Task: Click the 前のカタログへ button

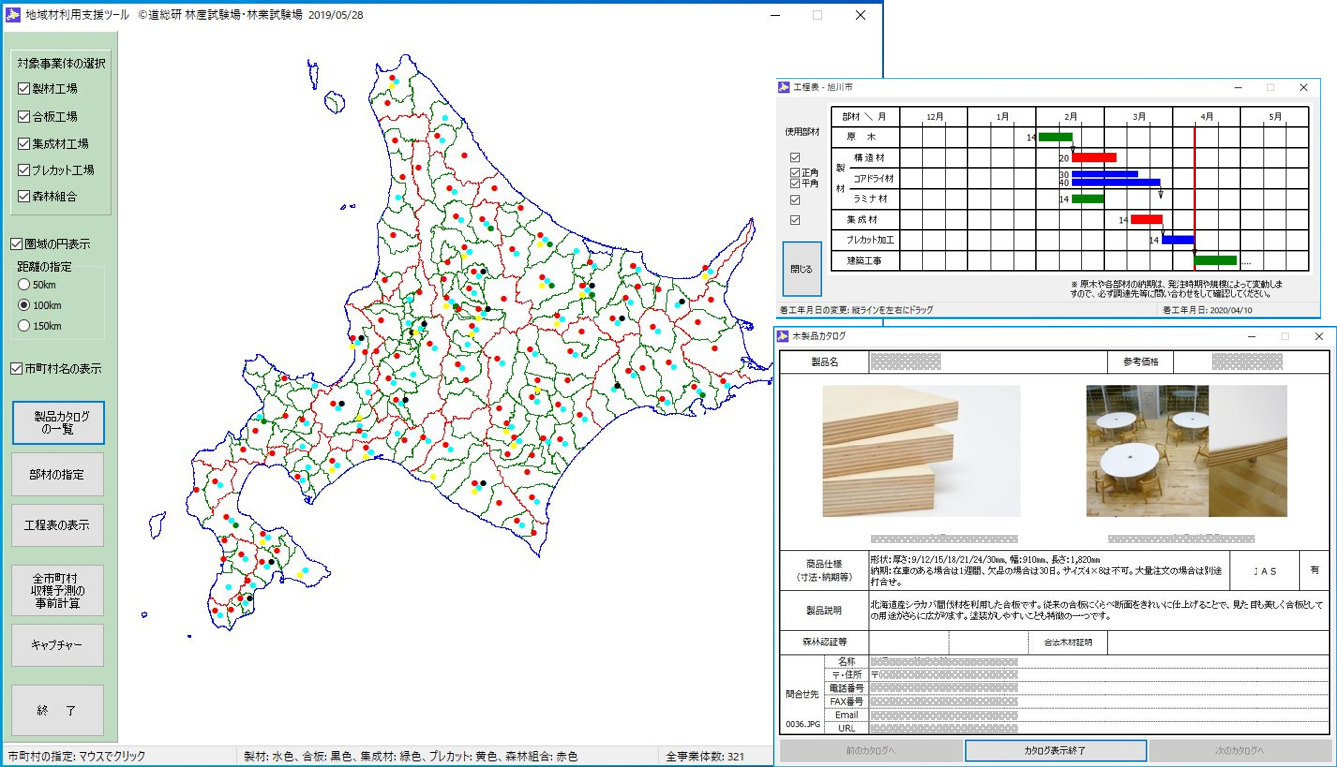Action: pos(871,751)
